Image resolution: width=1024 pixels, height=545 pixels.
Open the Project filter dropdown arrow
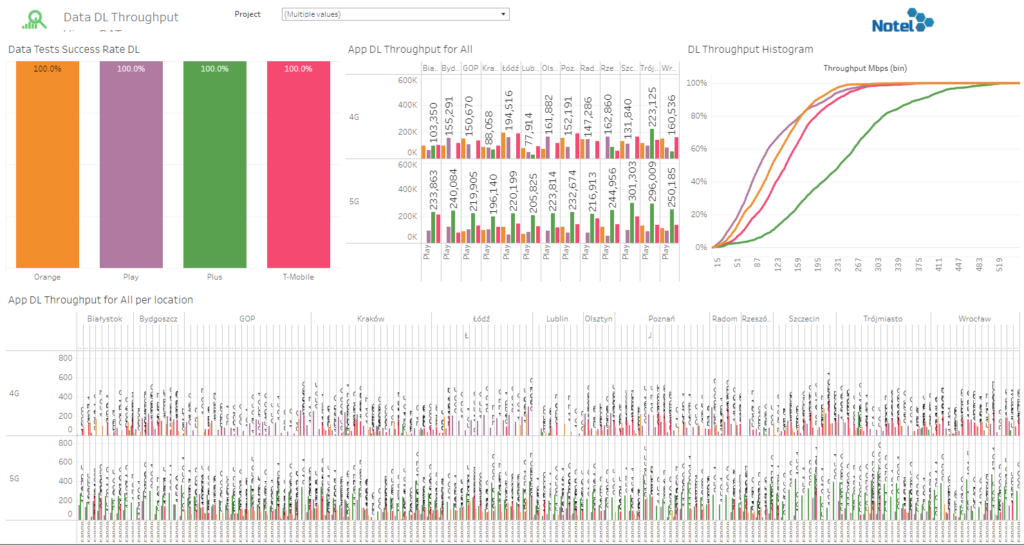[504, 15]
